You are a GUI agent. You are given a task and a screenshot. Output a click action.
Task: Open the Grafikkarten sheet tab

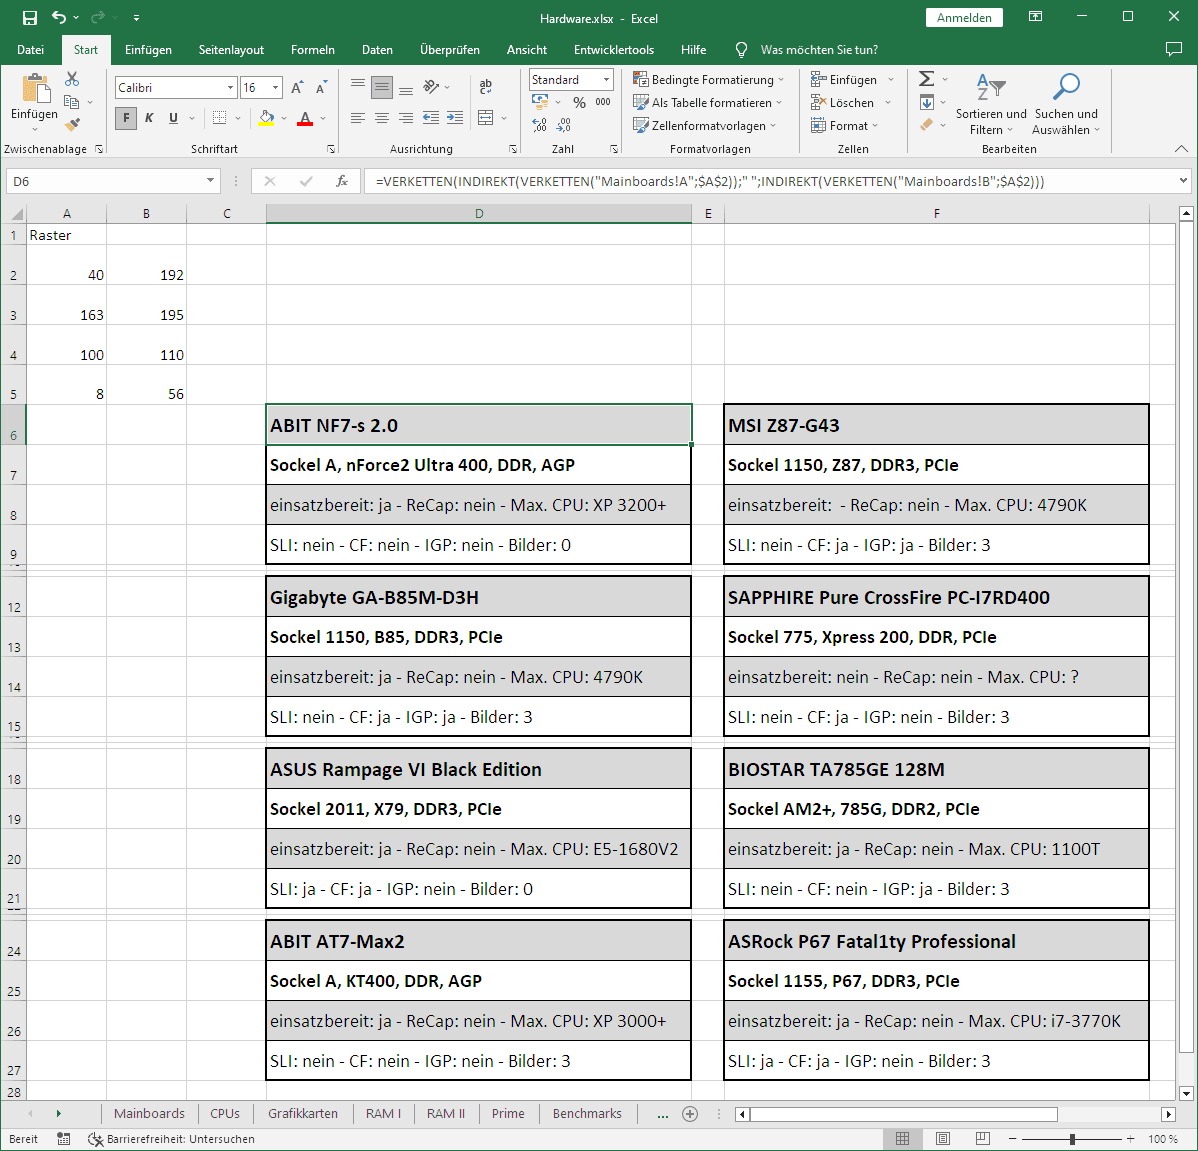pyautogui.click(x=303, y=1114)
